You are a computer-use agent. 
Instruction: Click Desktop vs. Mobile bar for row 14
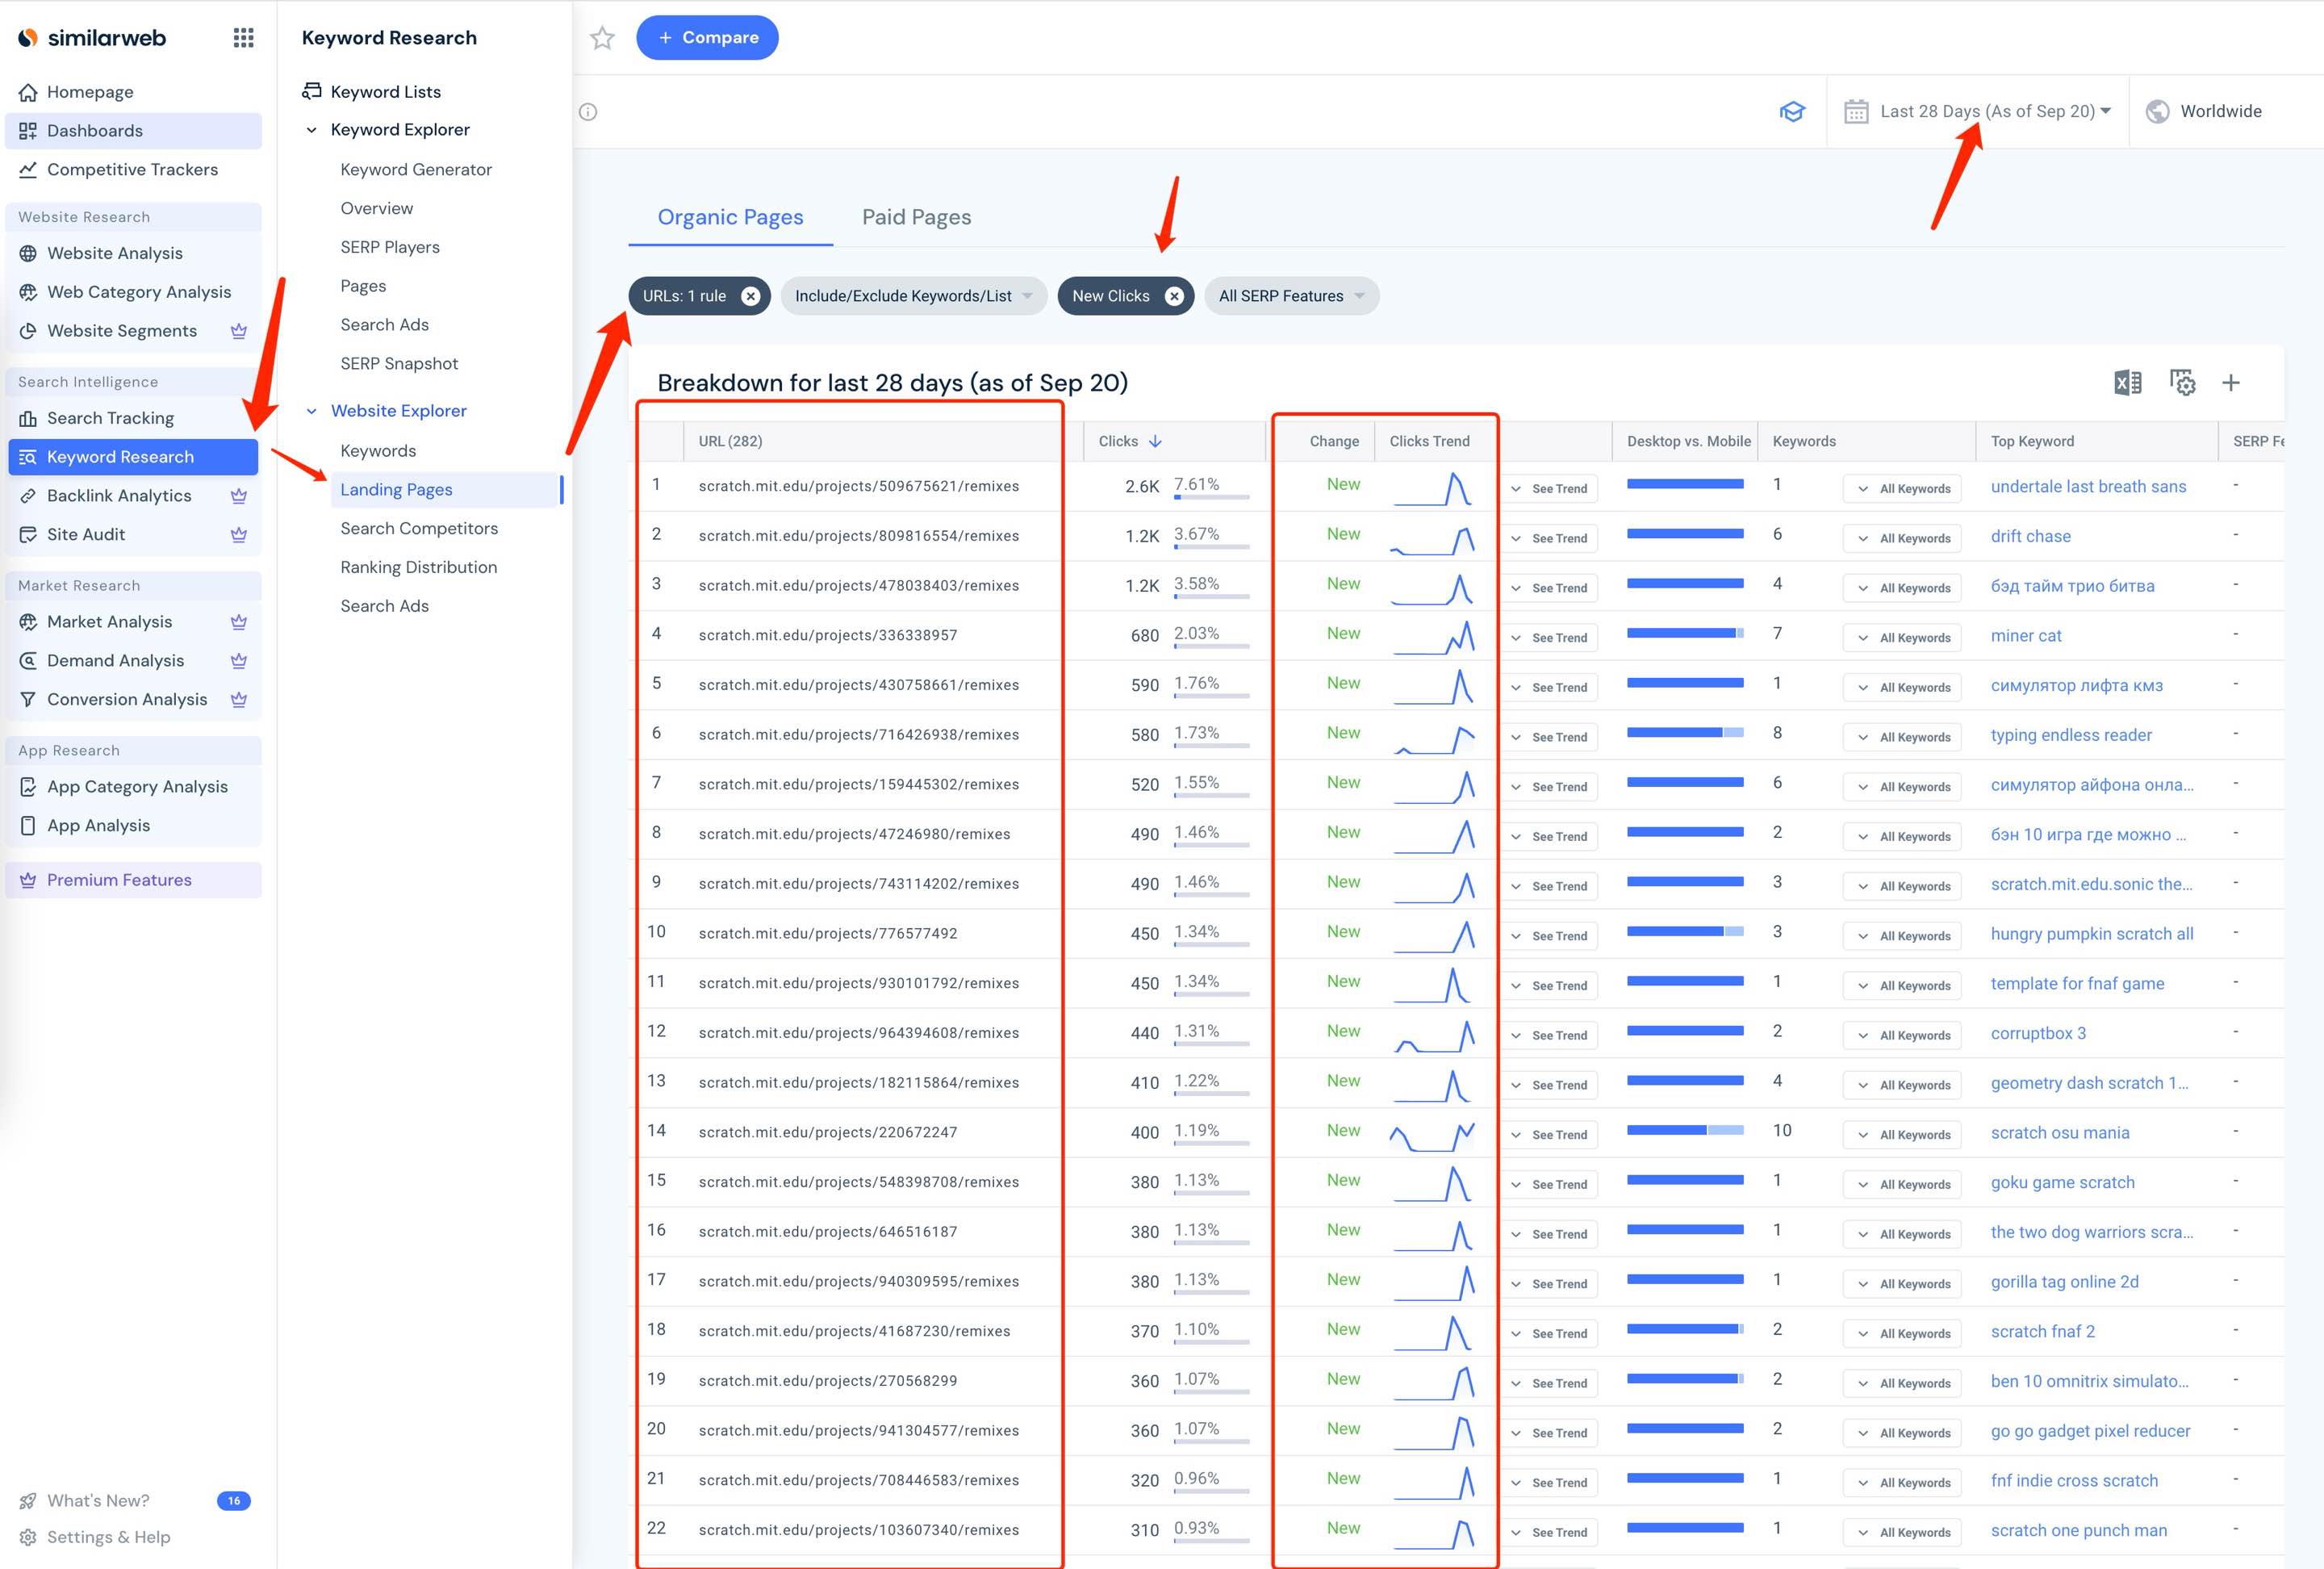coord(1685,1130)
